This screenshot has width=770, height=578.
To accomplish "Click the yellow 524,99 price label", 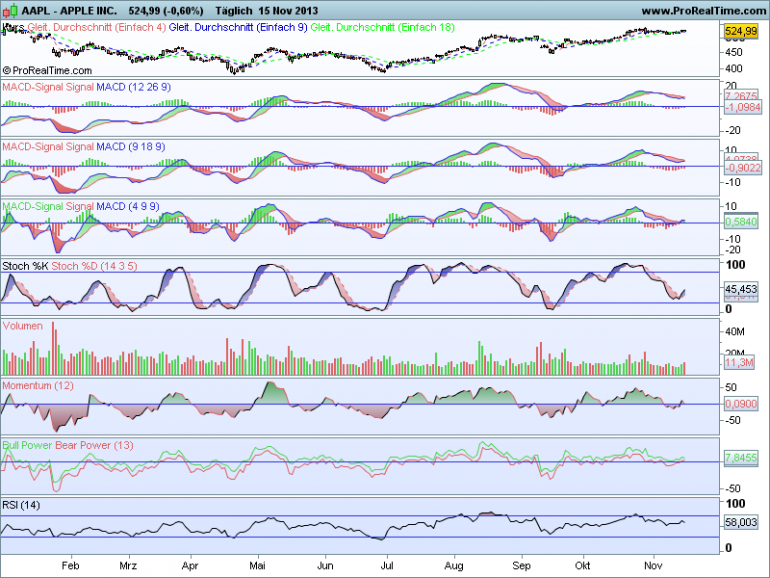I will pos(741,31).
